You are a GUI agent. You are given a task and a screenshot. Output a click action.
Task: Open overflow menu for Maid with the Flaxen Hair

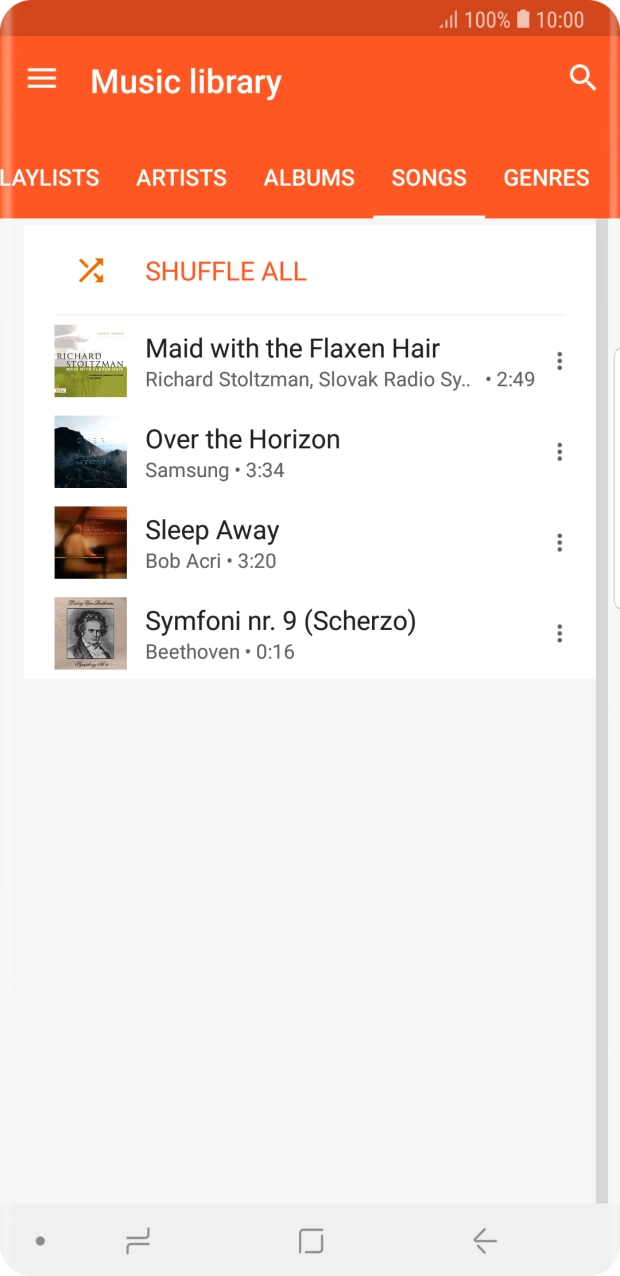click(559, 361)
